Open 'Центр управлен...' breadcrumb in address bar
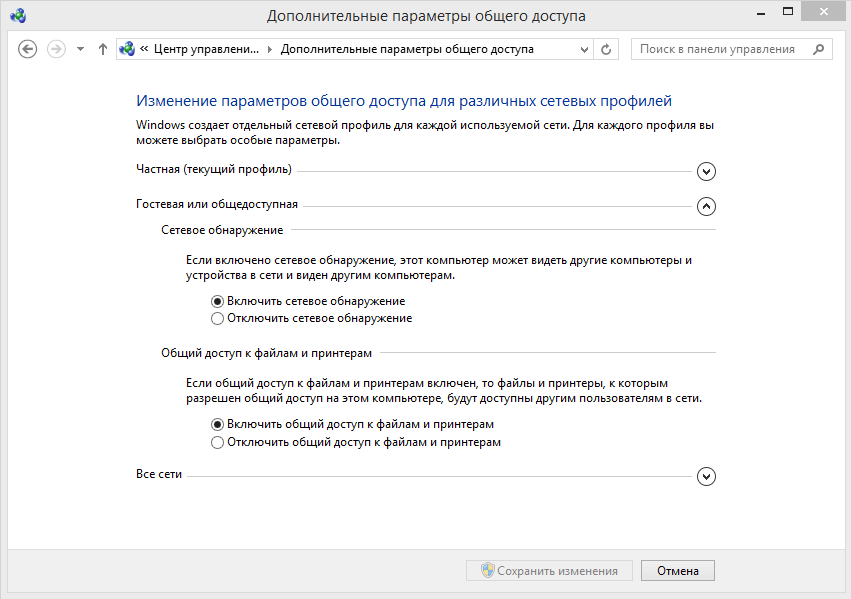Image resolution: width=851 pixels, height=599 pixels. [206, 49]
